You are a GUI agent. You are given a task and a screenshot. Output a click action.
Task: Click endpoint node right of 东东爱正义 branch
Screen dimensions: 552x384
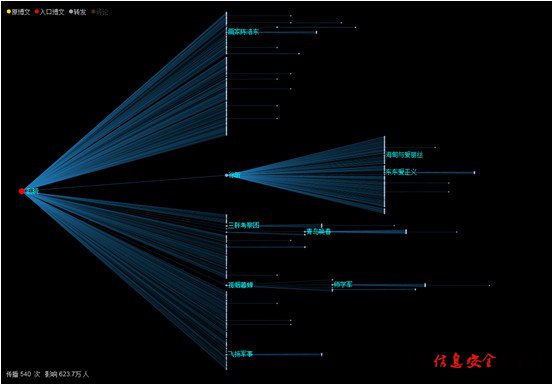(x=474, y=172)
